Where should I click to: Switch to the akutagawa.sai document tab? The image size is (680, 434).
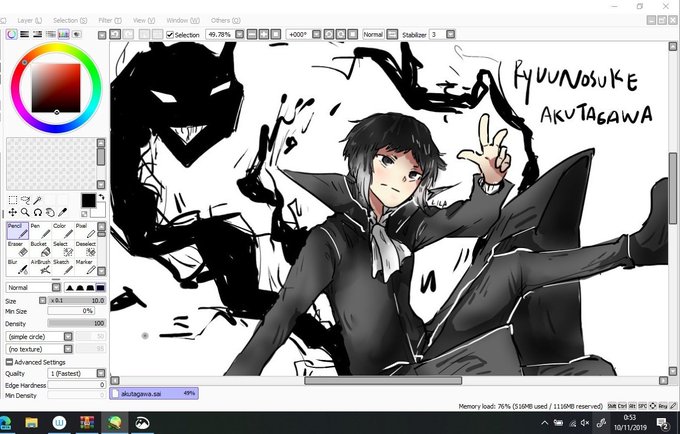(x=154, y=394)
